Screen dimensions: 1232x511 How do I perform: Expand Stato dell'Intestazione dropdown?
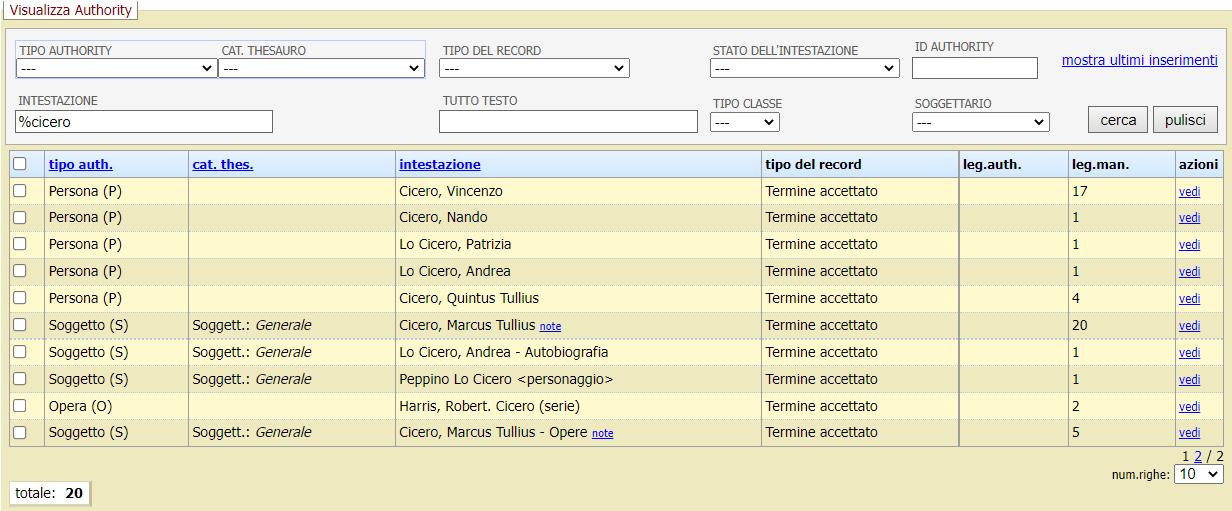804,69
